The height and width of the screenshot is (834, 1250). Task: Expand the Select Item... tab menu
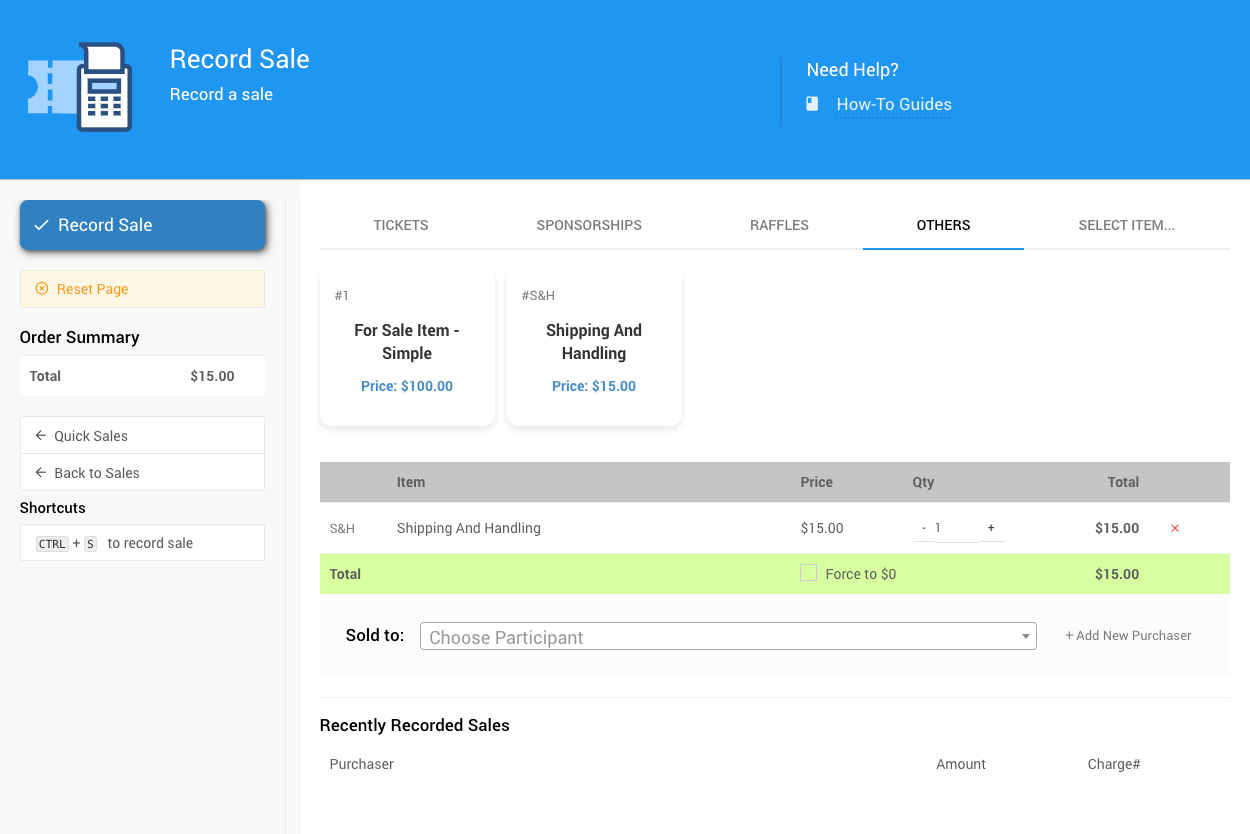click(1126, 225)
